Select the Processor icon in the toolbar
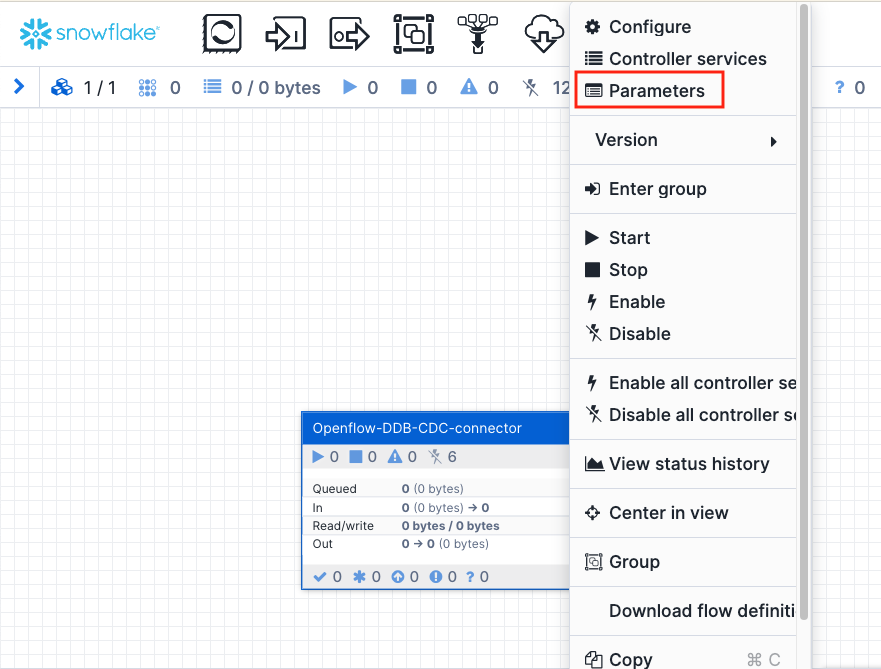Screen dimensions: 881x669 coord(222,34)
